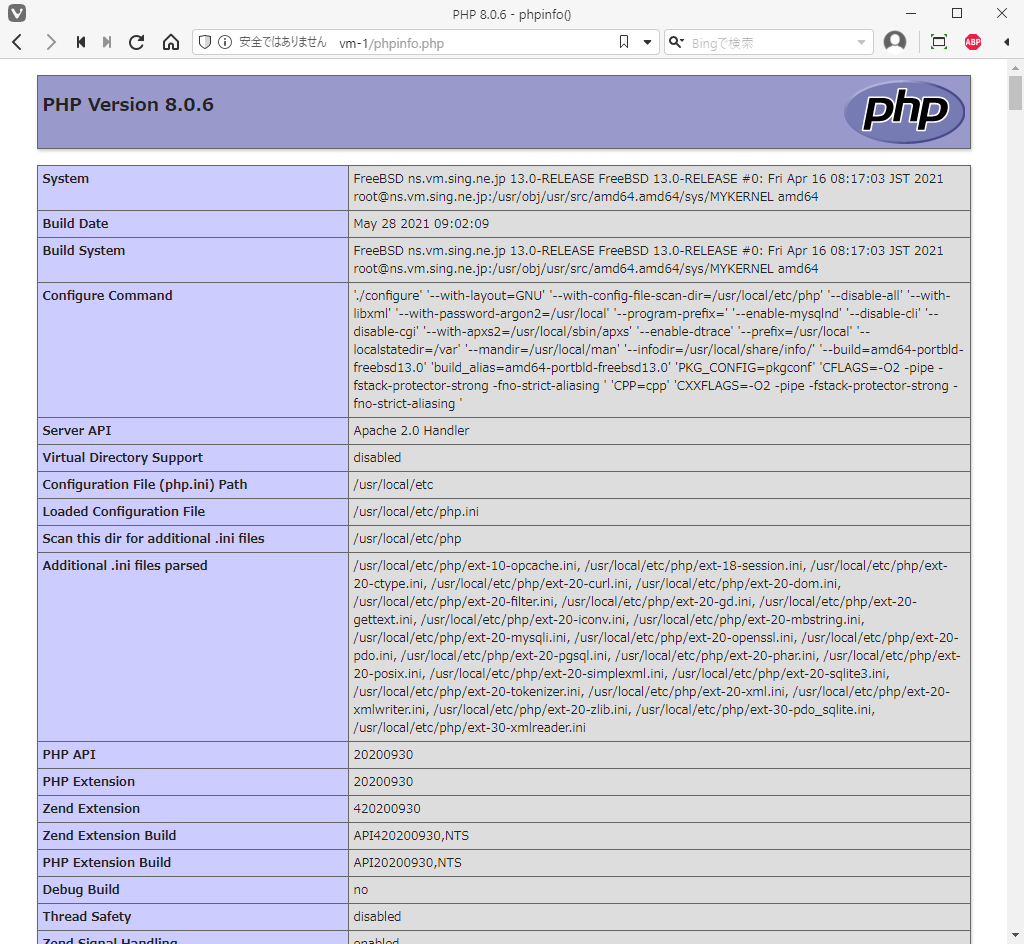This screenshot has width=1024, height=944.
Task: Click the 'Server API' row label
Action: tap(76, 431)
